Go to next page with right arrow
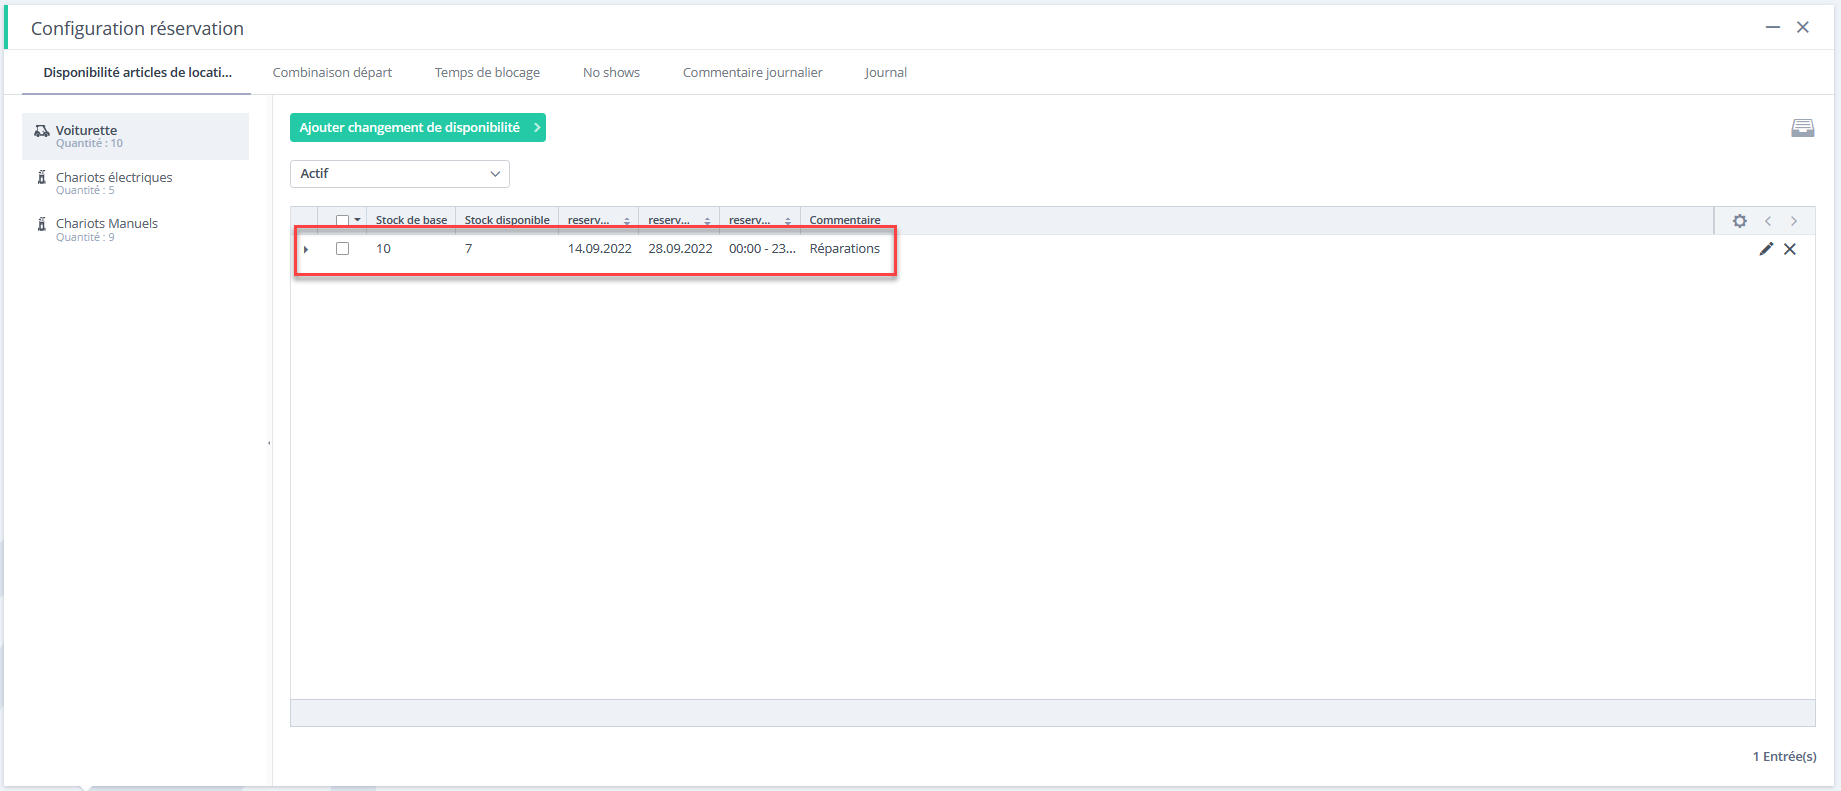The height and width of the screenshot is (791, 1841). click(1794, 221)
